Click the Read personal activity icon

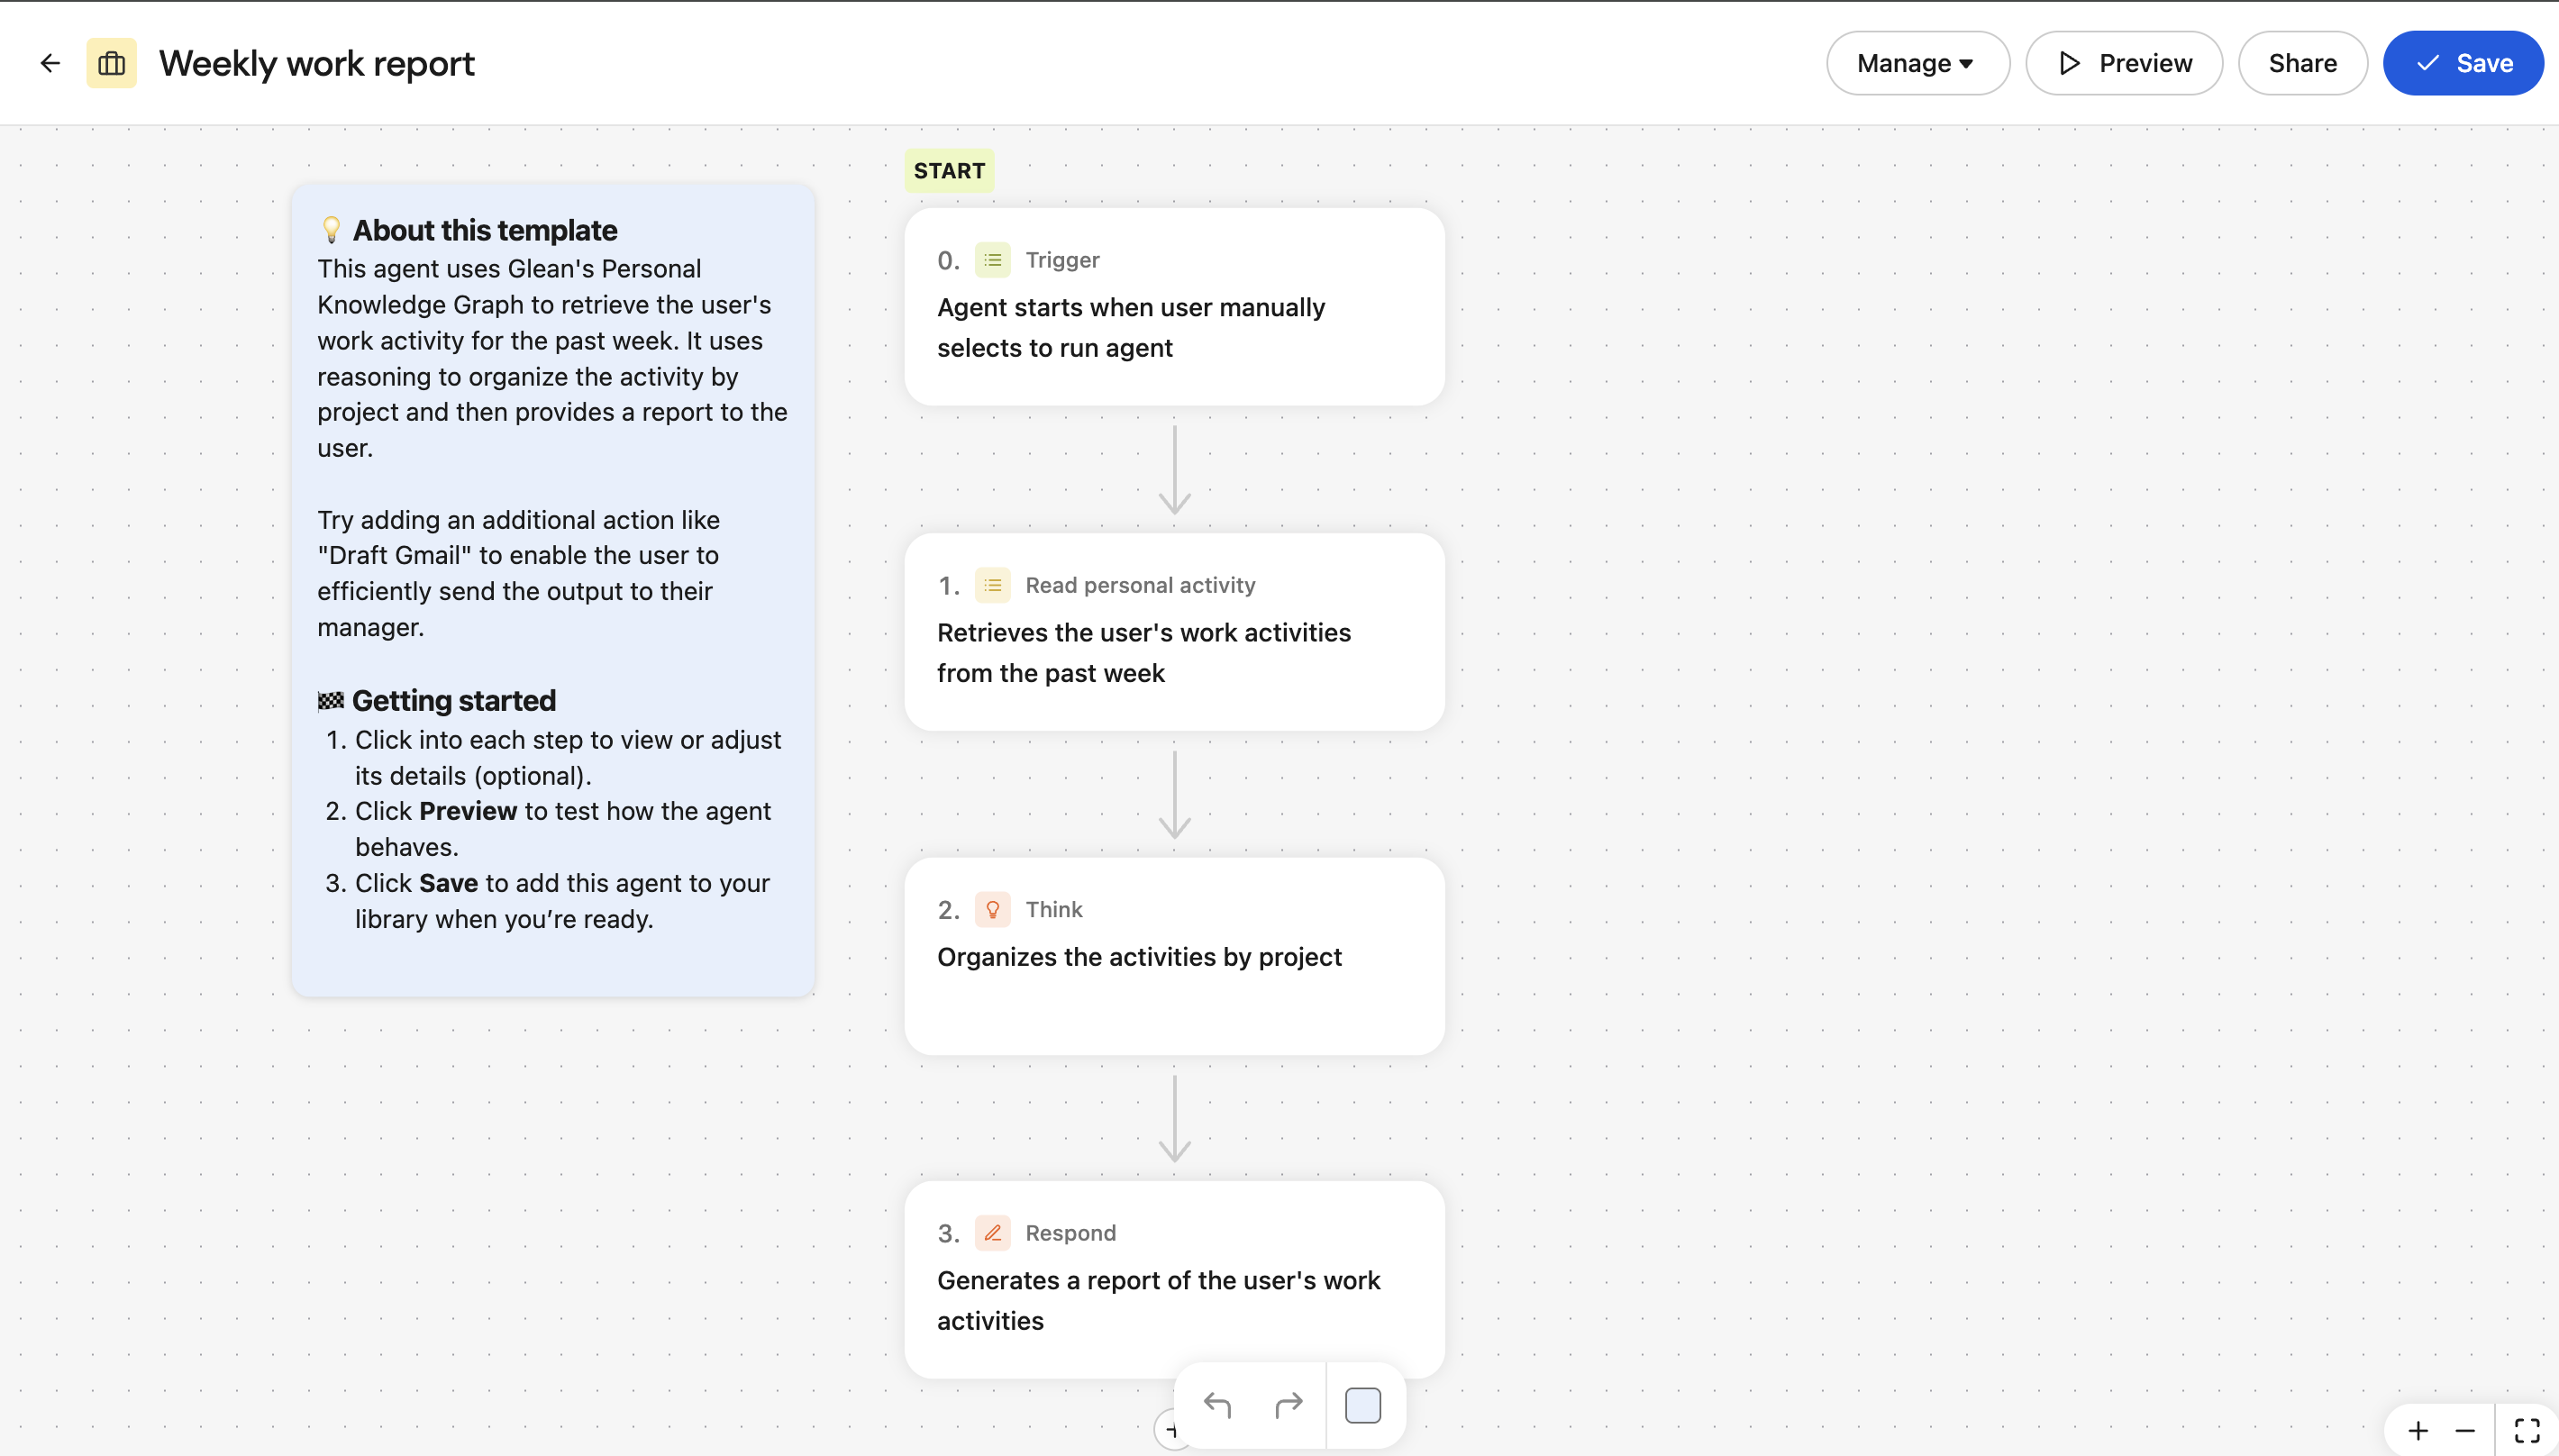pos(992,585)
